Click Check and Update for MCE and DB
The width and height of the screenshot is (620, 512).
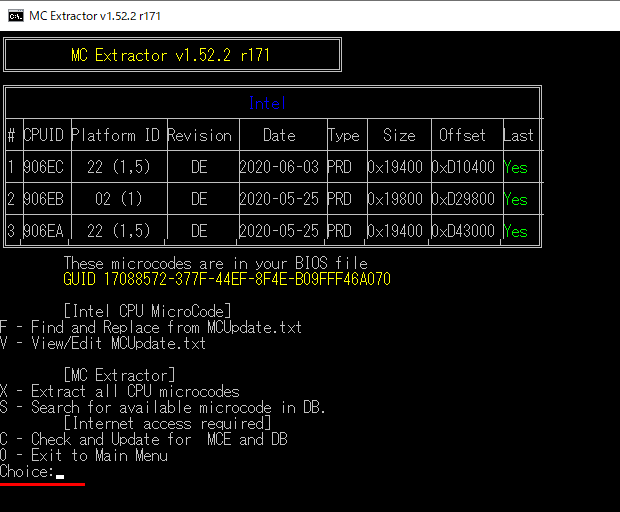[x=143, y=439]
